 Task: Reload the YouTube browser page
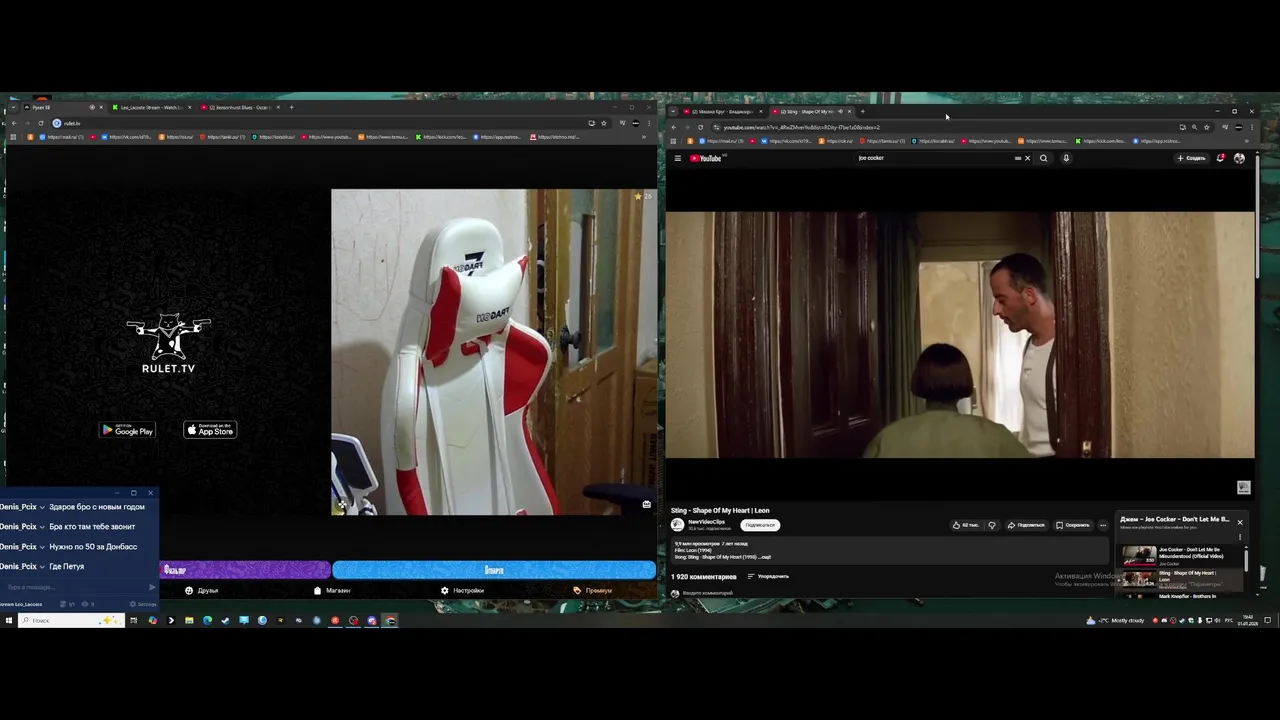tap(700, 127)
